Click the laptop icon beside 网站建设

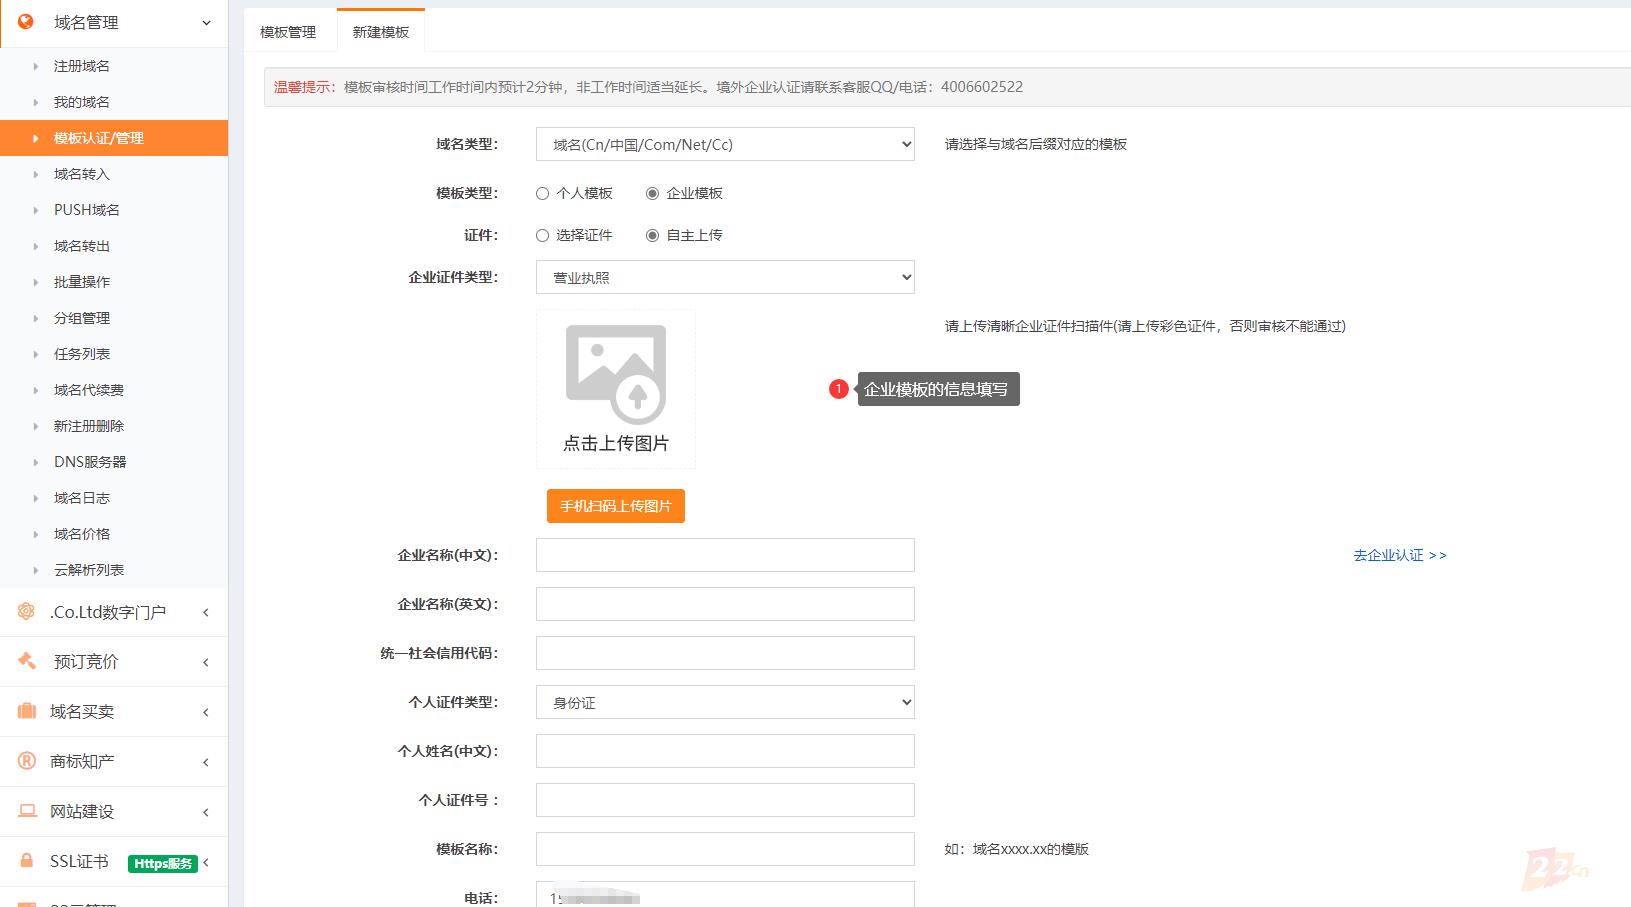coord(27,811)
